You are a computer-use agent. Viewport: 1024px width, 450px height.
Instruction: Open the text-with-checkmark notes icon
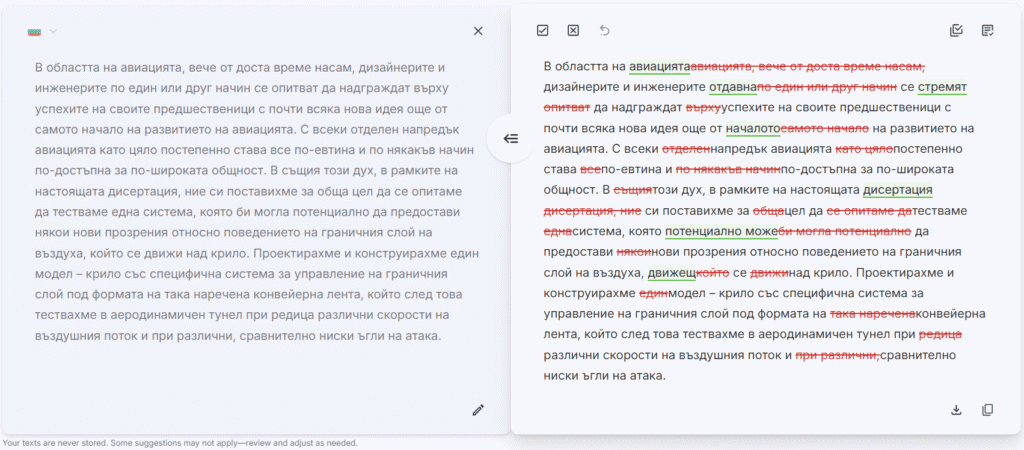pos(988,31)
